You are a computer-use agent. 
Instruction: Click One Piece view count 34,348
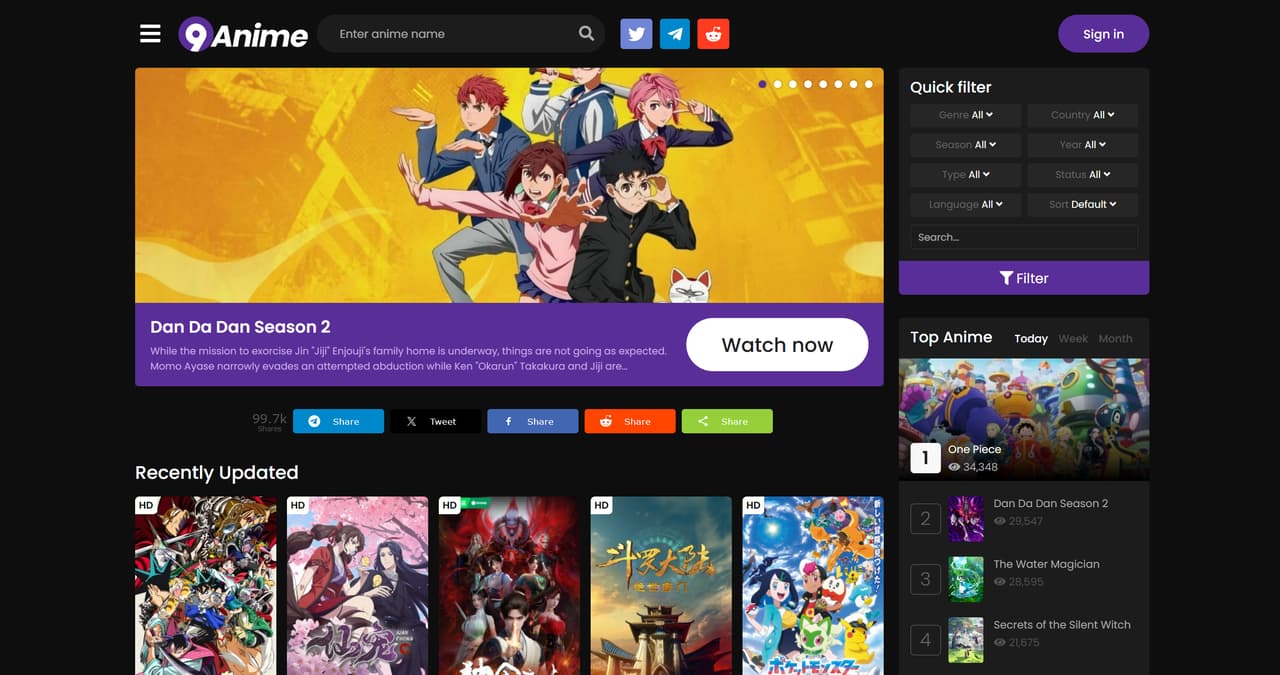[973, 467]
